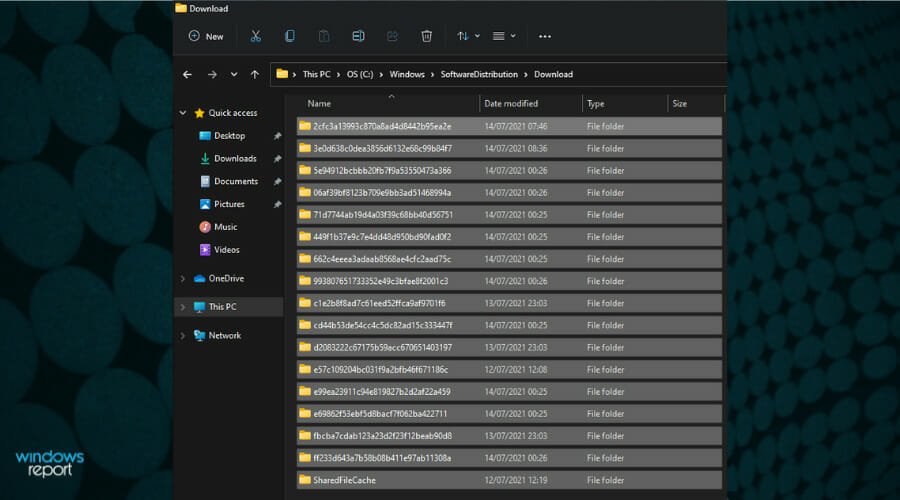The width and height of the screenshot is (900, 500).
Task: Select This PC in the sidebar
Action: (223, 307)
